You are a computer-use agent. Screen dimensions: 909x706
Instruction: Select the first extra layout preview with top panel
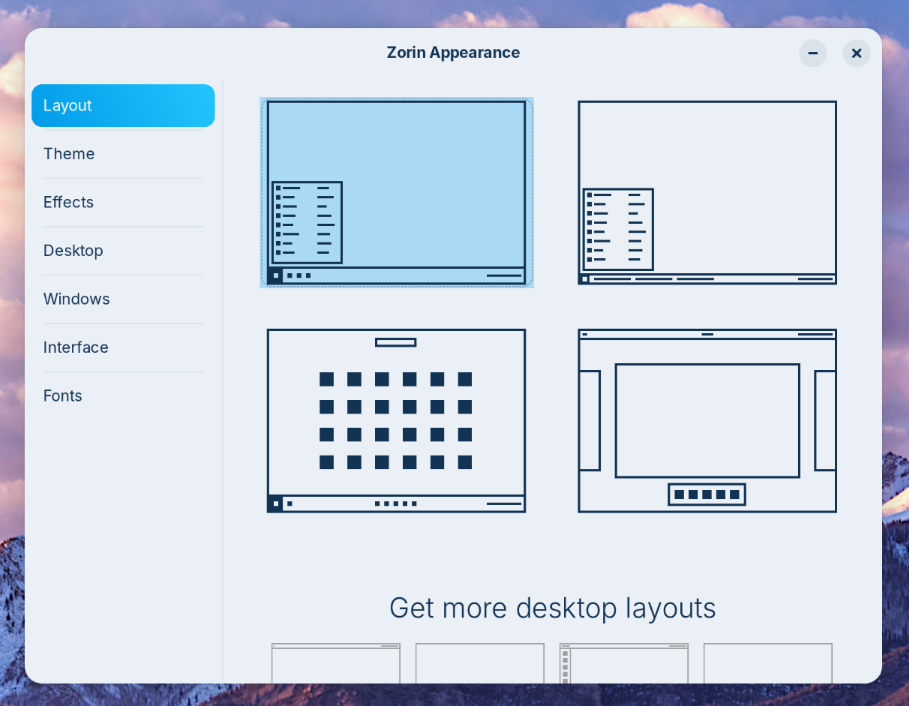coord(336,663)
